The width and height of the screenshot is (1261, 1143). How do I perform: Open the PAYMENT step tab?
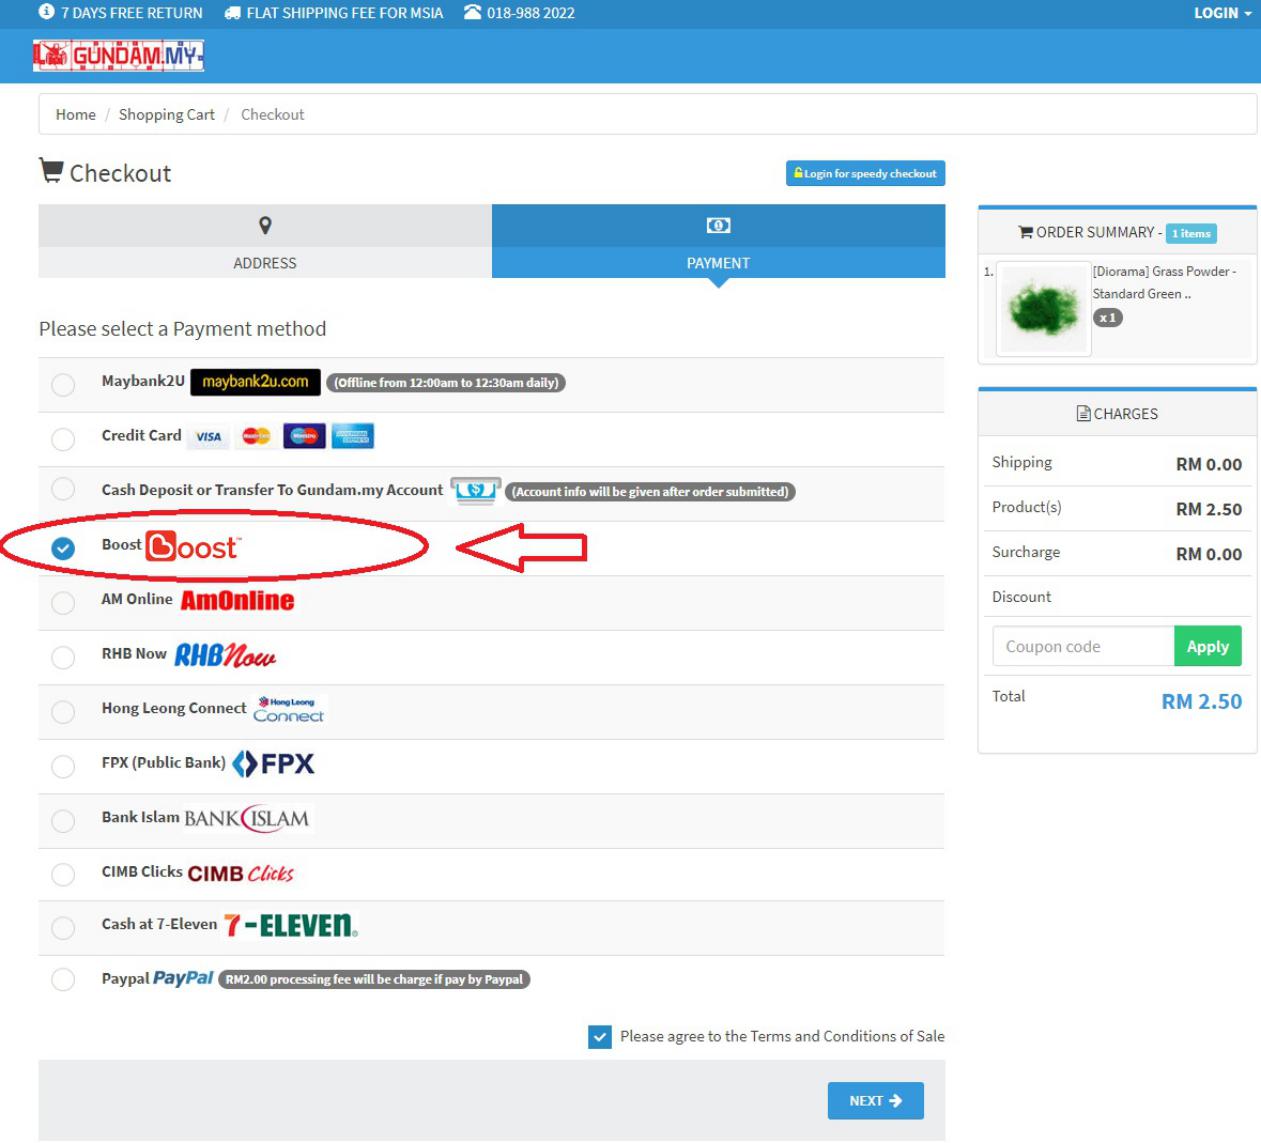(x=718, y=242)
